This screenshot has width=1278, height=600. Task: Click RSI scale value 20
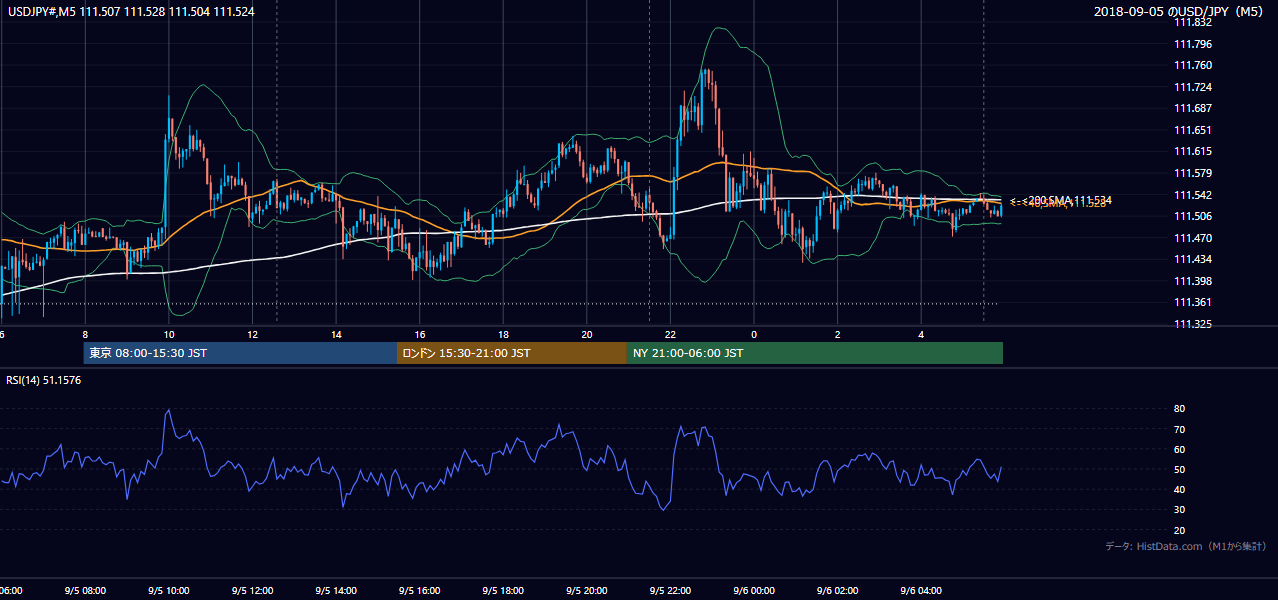point(1179,530)
